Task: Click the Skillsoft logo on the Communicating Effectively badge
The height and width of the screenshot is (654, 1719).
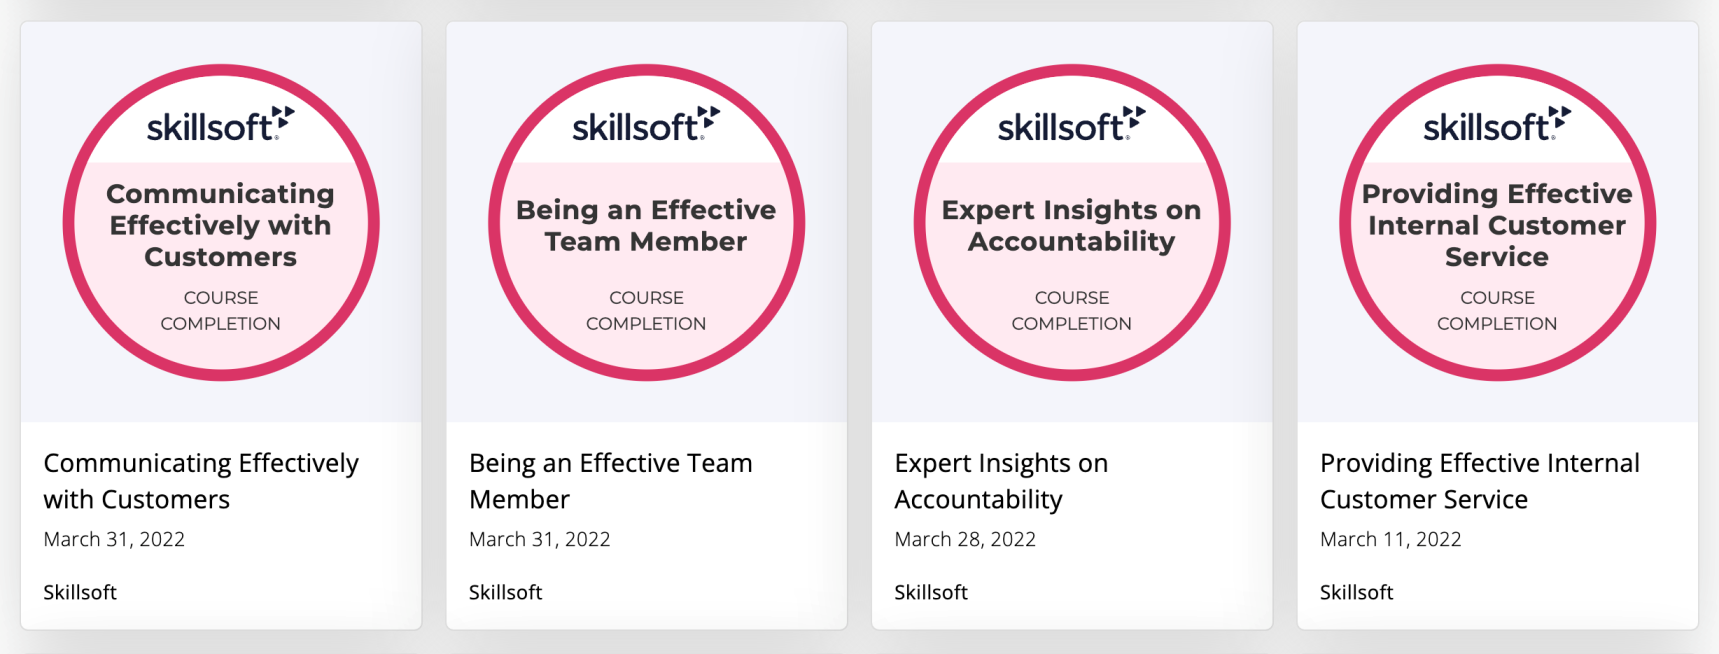Action: point(220,125)
